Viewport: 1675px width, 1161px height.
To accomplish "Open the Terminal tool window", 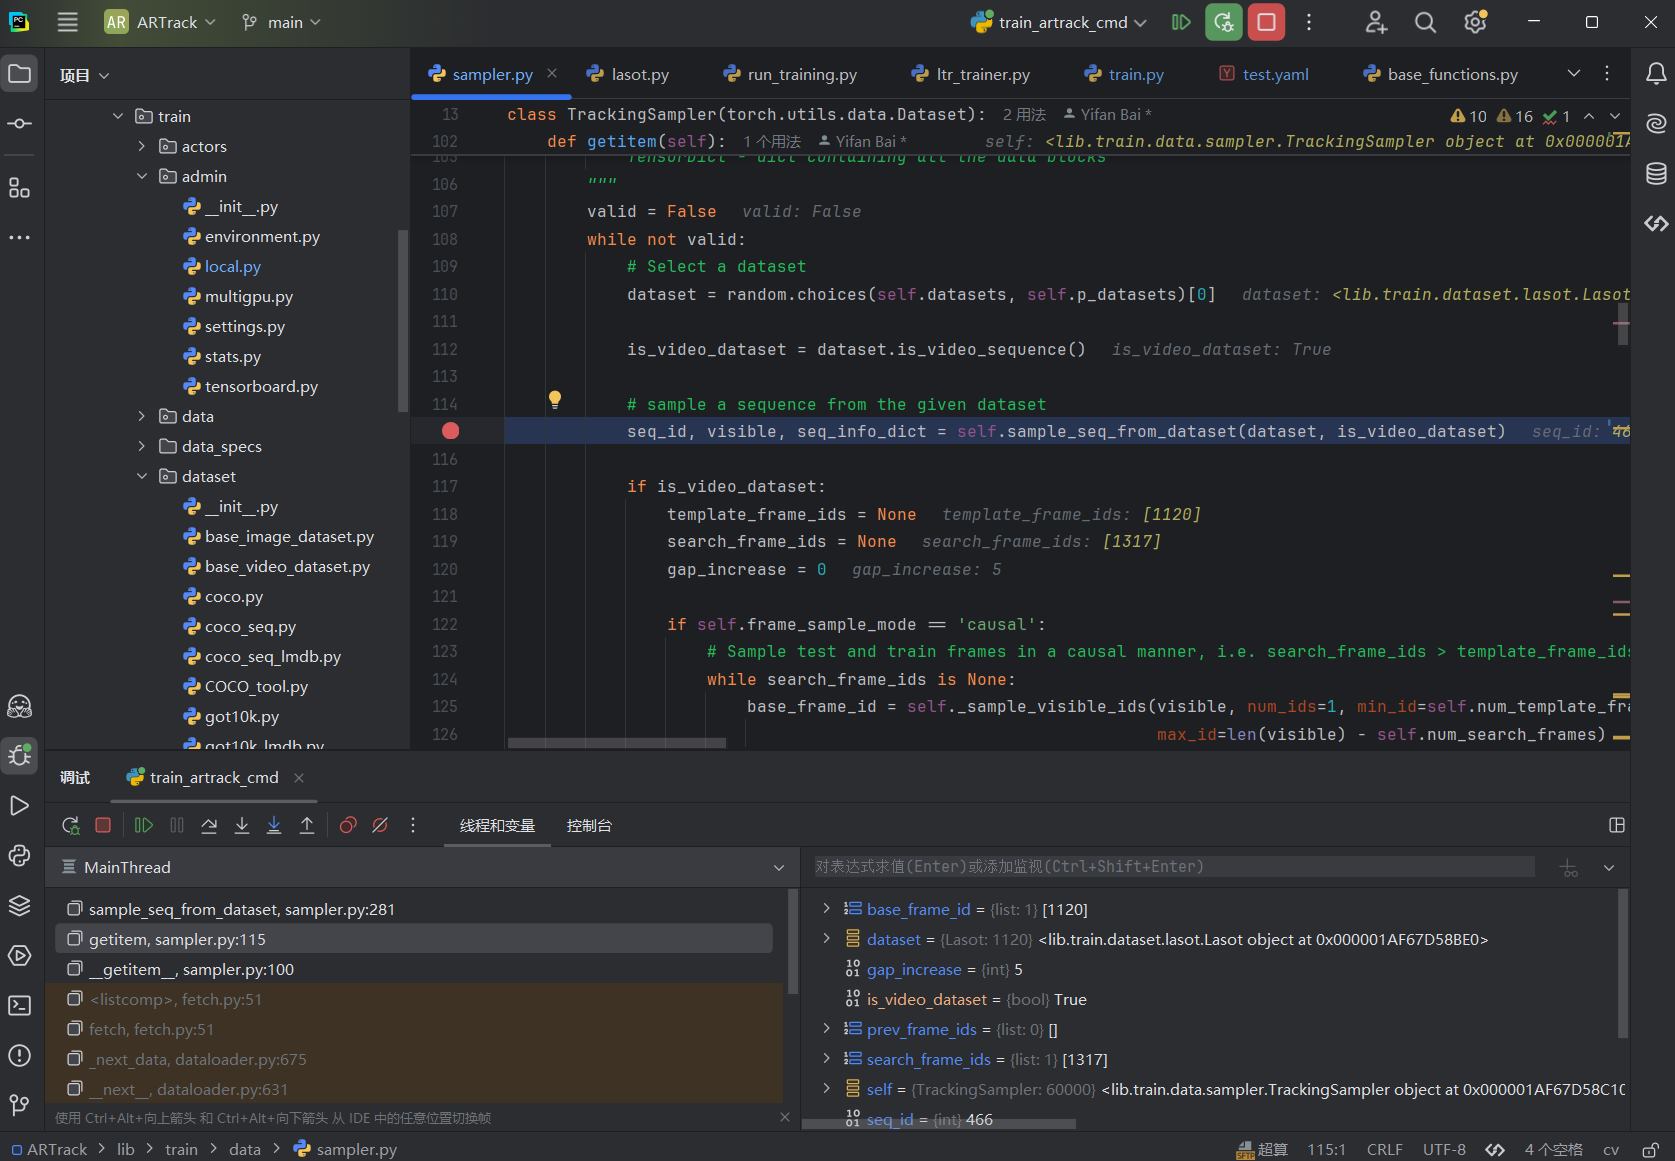I will [x=19, y=1006].
